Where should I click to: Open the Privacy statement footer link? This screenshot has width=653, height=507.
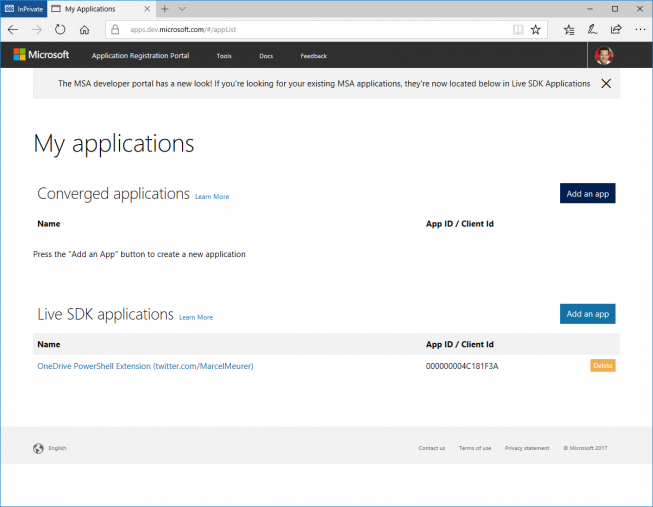(x=527, y=448)
